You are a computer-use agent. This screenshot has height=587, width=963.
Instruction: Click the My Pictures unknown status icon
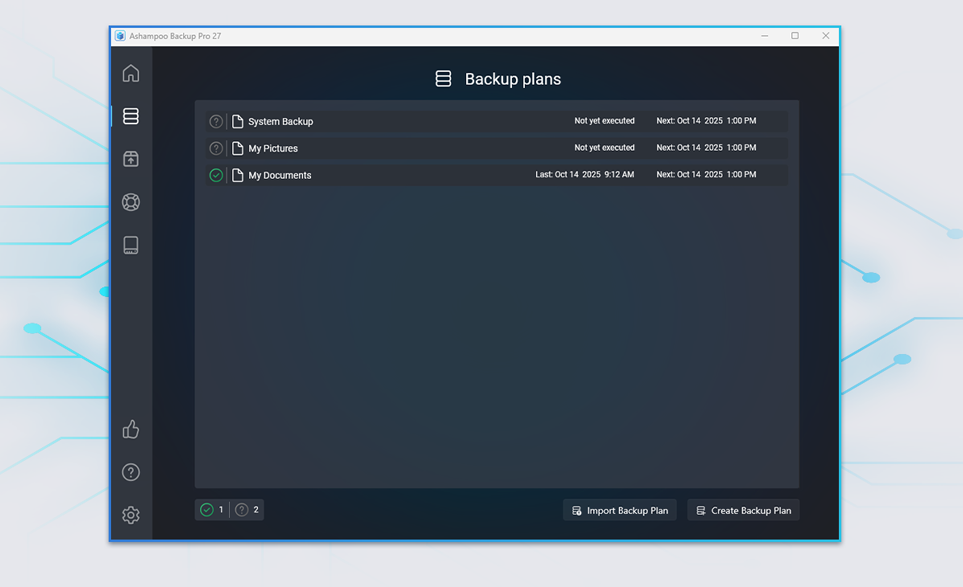(x=216, y=148)
